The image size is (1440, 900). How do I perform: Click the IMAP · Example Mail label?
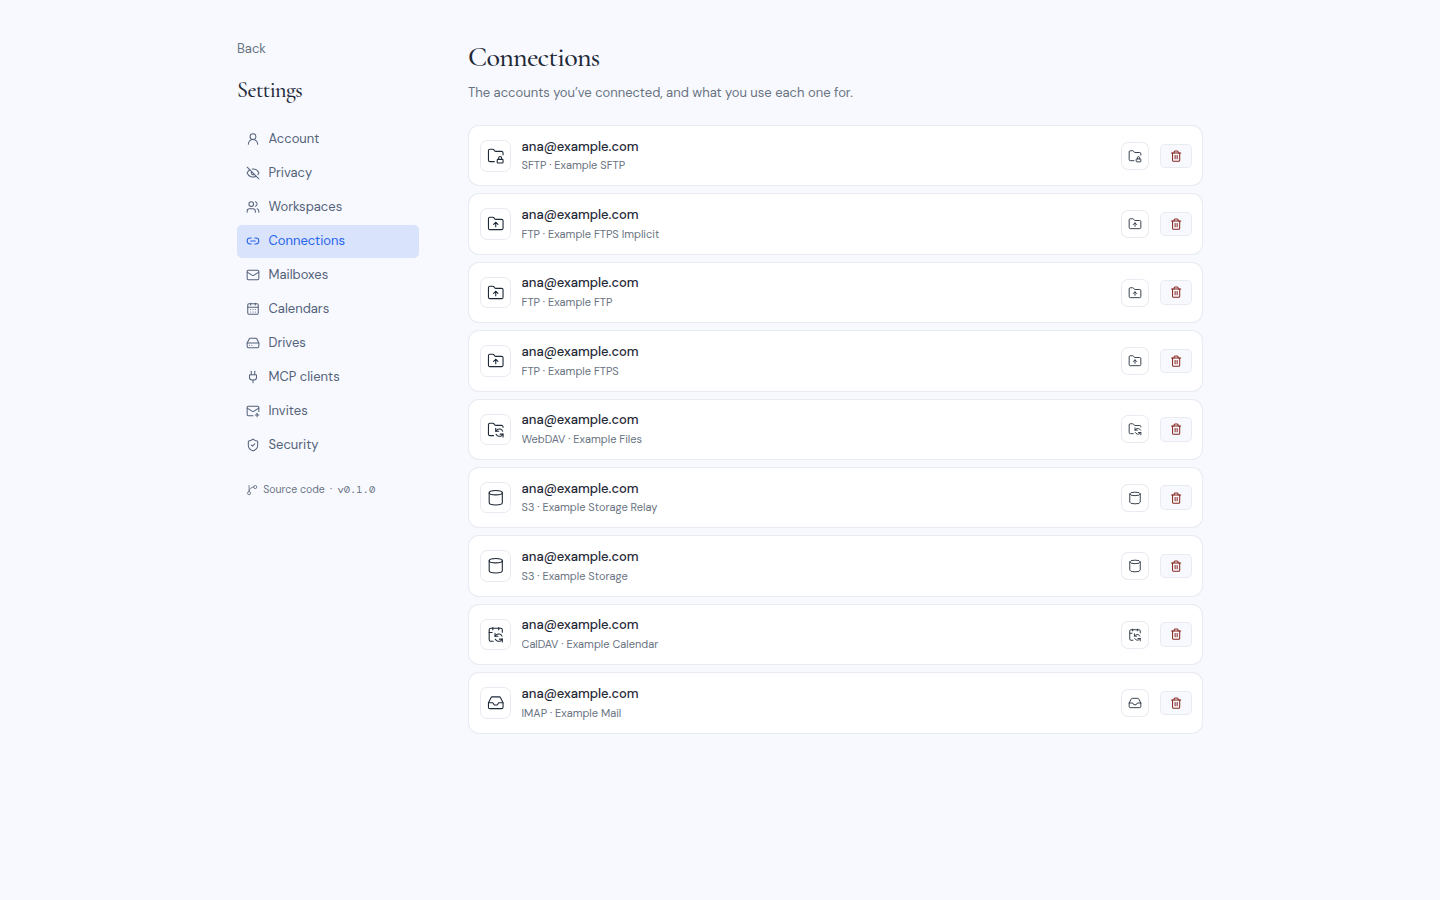[x=571, y=714]
